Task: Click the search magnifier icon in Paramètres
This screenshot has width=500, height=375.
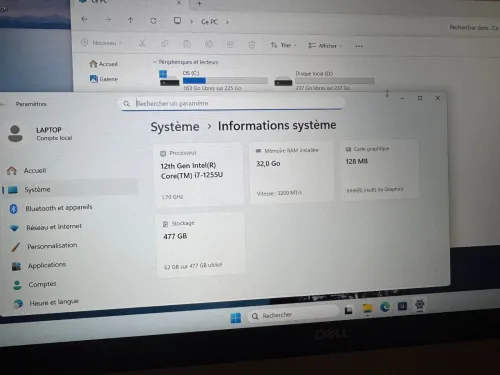Action: [x=127, y=104]
